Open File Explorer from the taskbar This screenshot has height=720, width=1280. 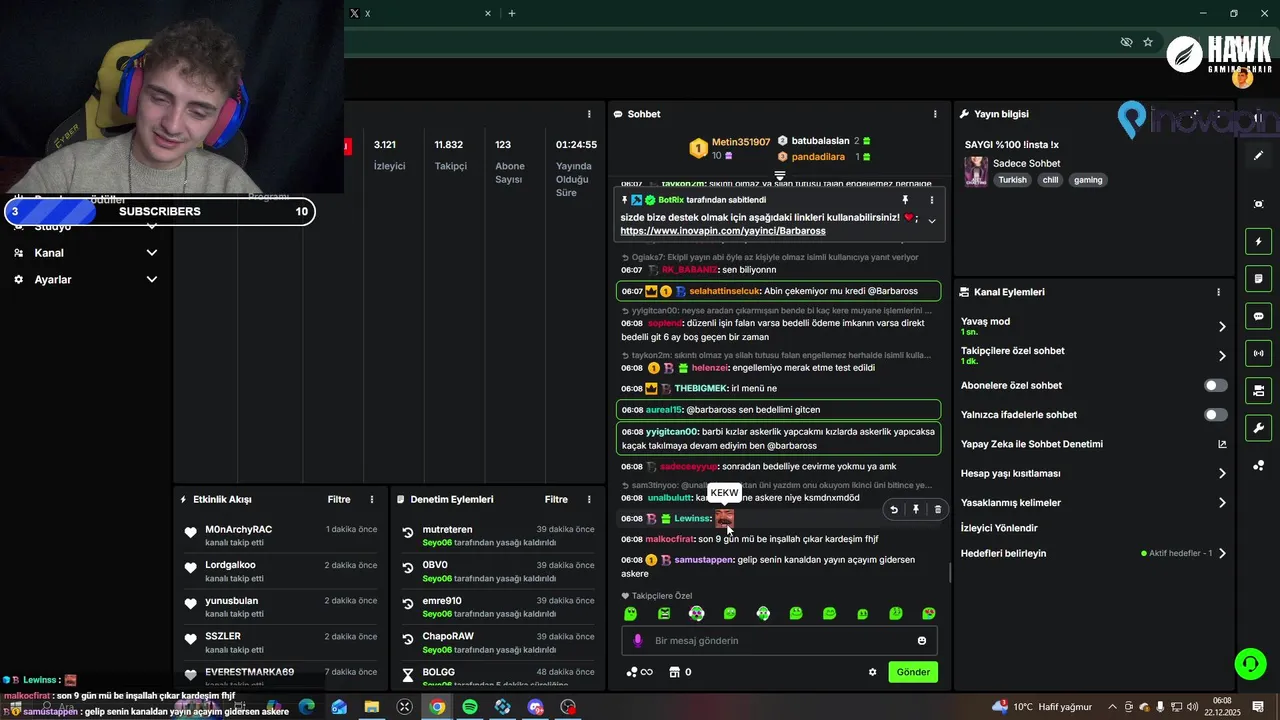pyautogui.click(x=371, y=707)
